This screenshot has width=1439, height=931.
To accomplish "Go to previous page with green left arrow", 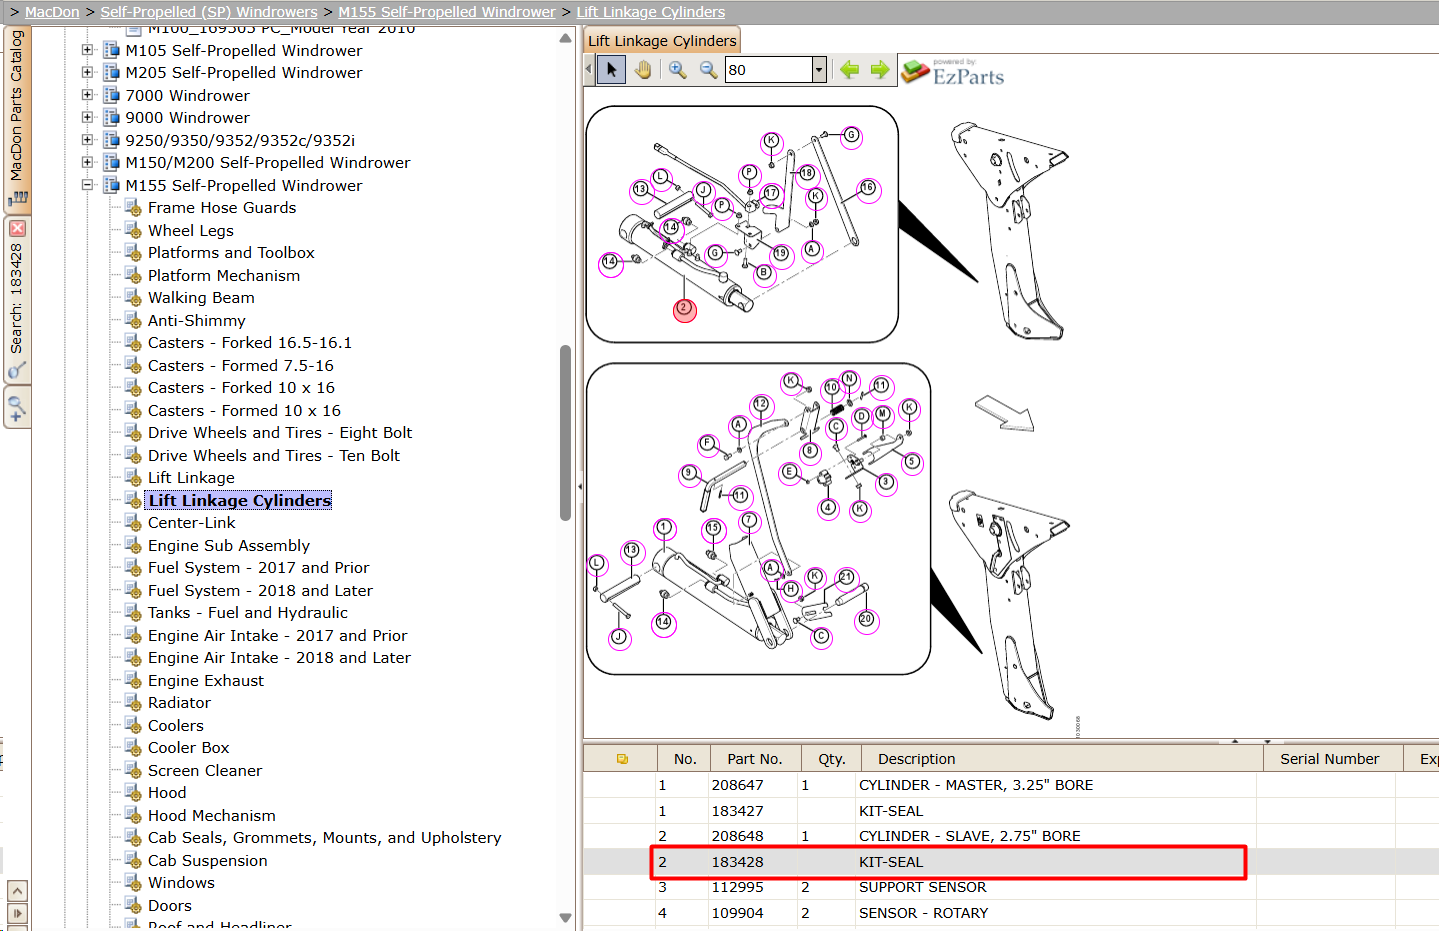I will [x=849, y=70].
